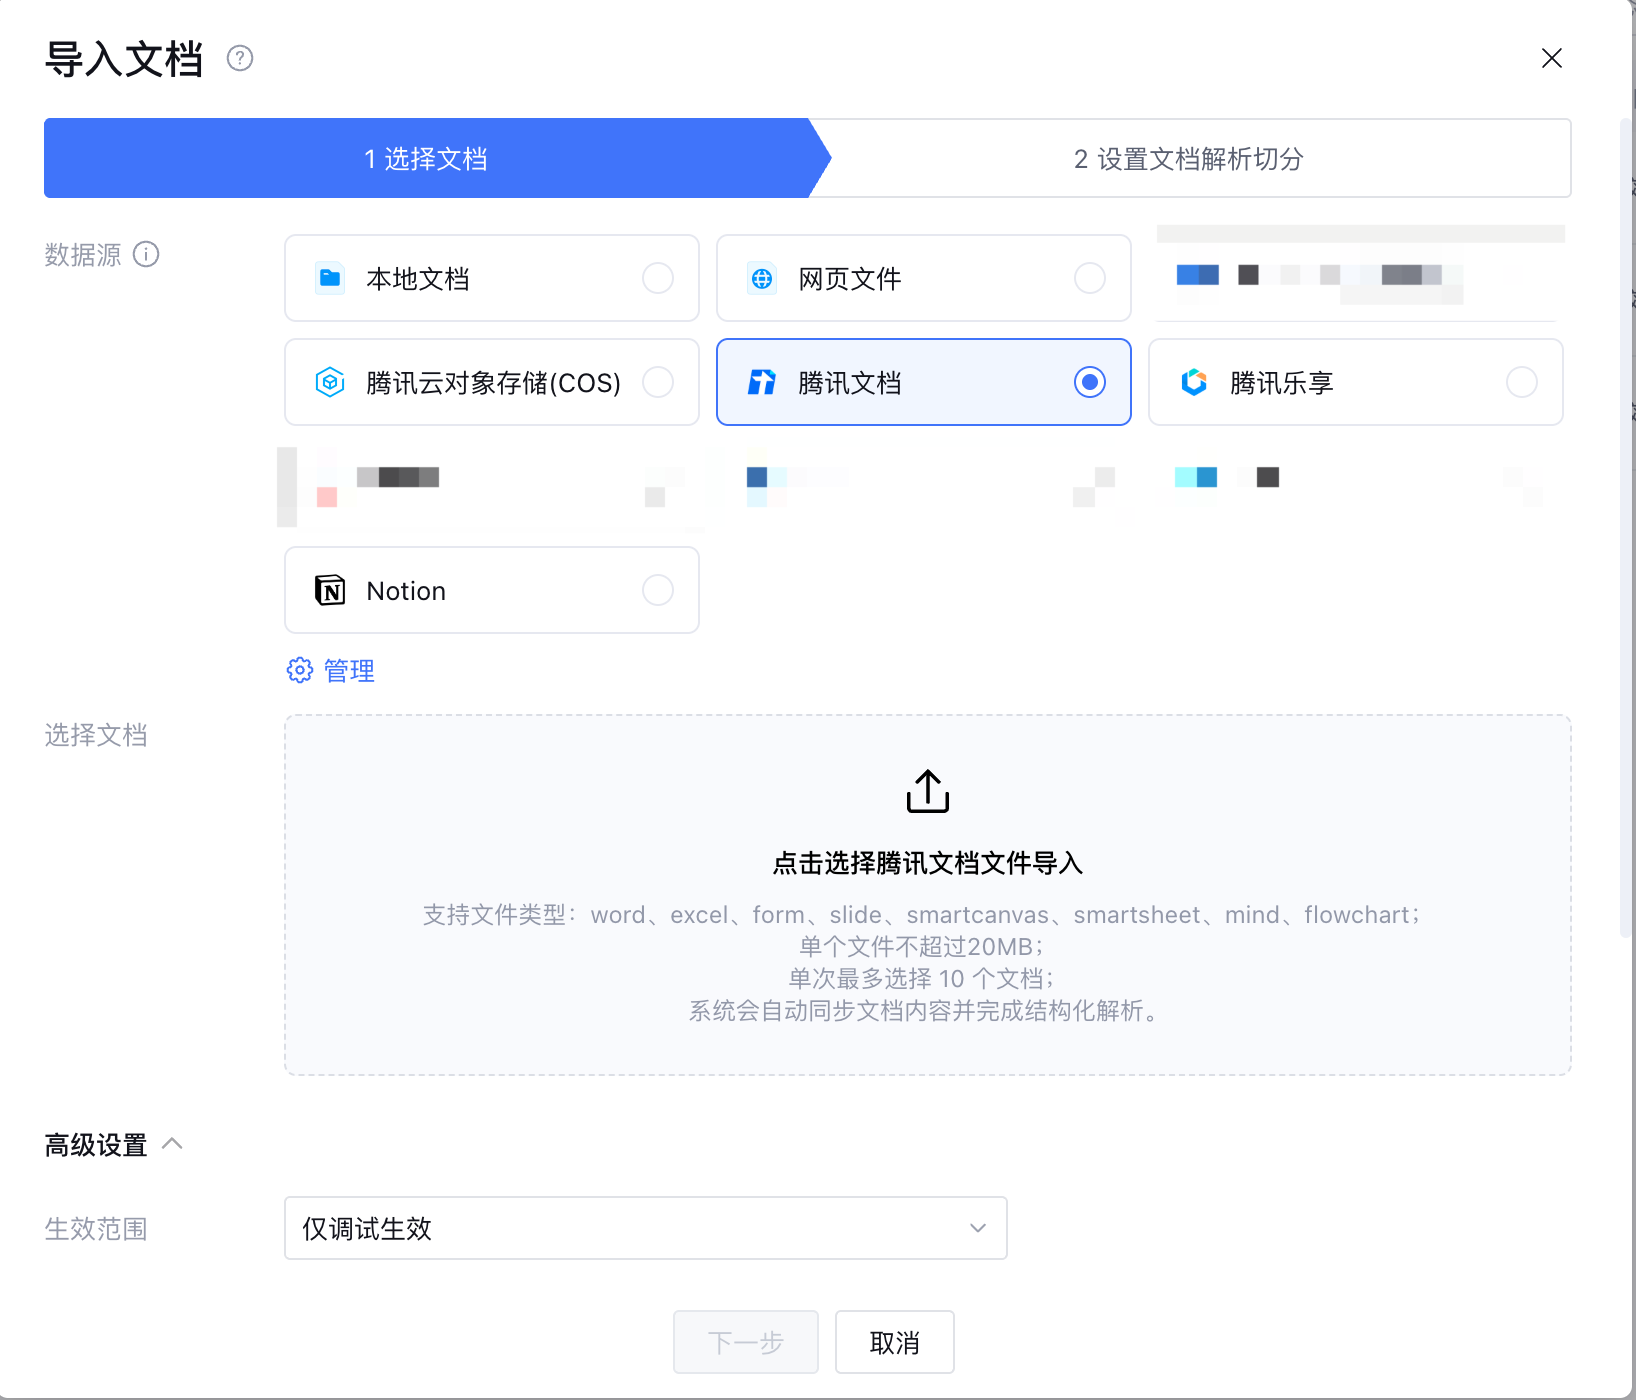Image resolution: width=1636 pixels, height=1400 pixels.
Task: Click the 腾讯文档 logo icon
Action: (x=762, y=382)
